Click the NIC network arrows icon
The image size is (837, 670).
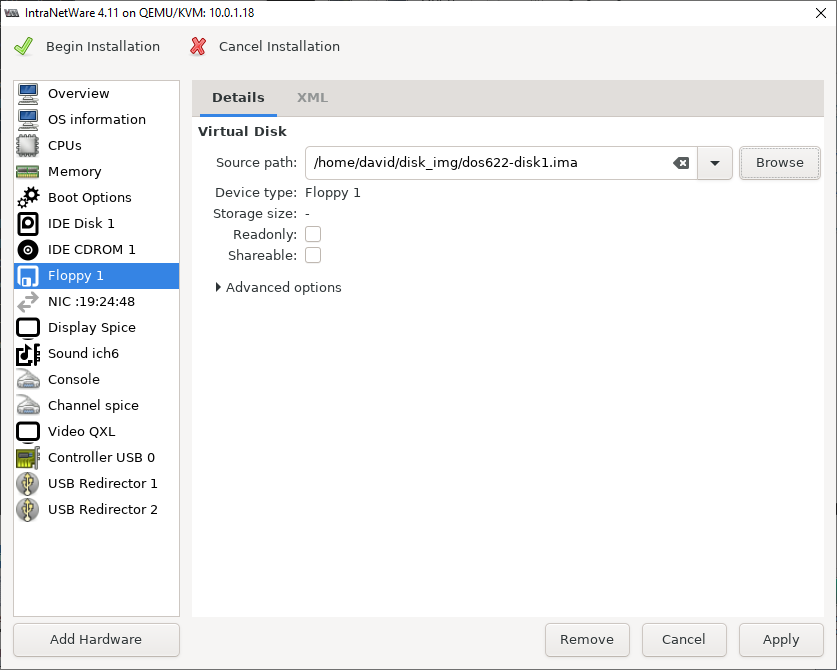(28, 302)
